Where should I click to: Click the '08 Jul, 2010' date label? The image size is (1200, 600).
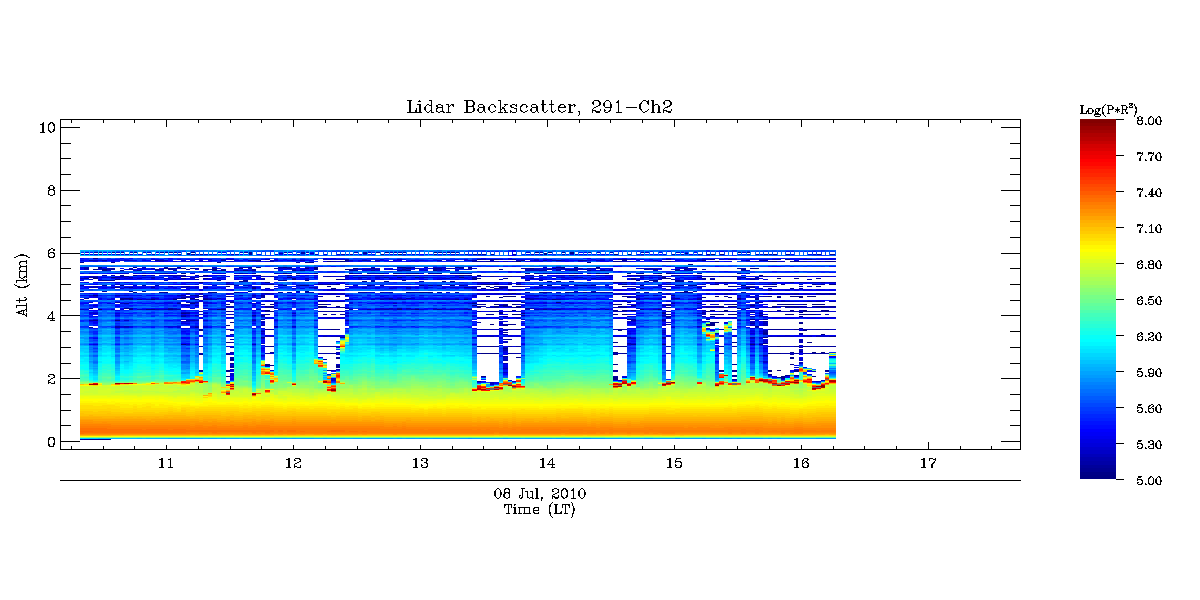click(x=540, y=494)
